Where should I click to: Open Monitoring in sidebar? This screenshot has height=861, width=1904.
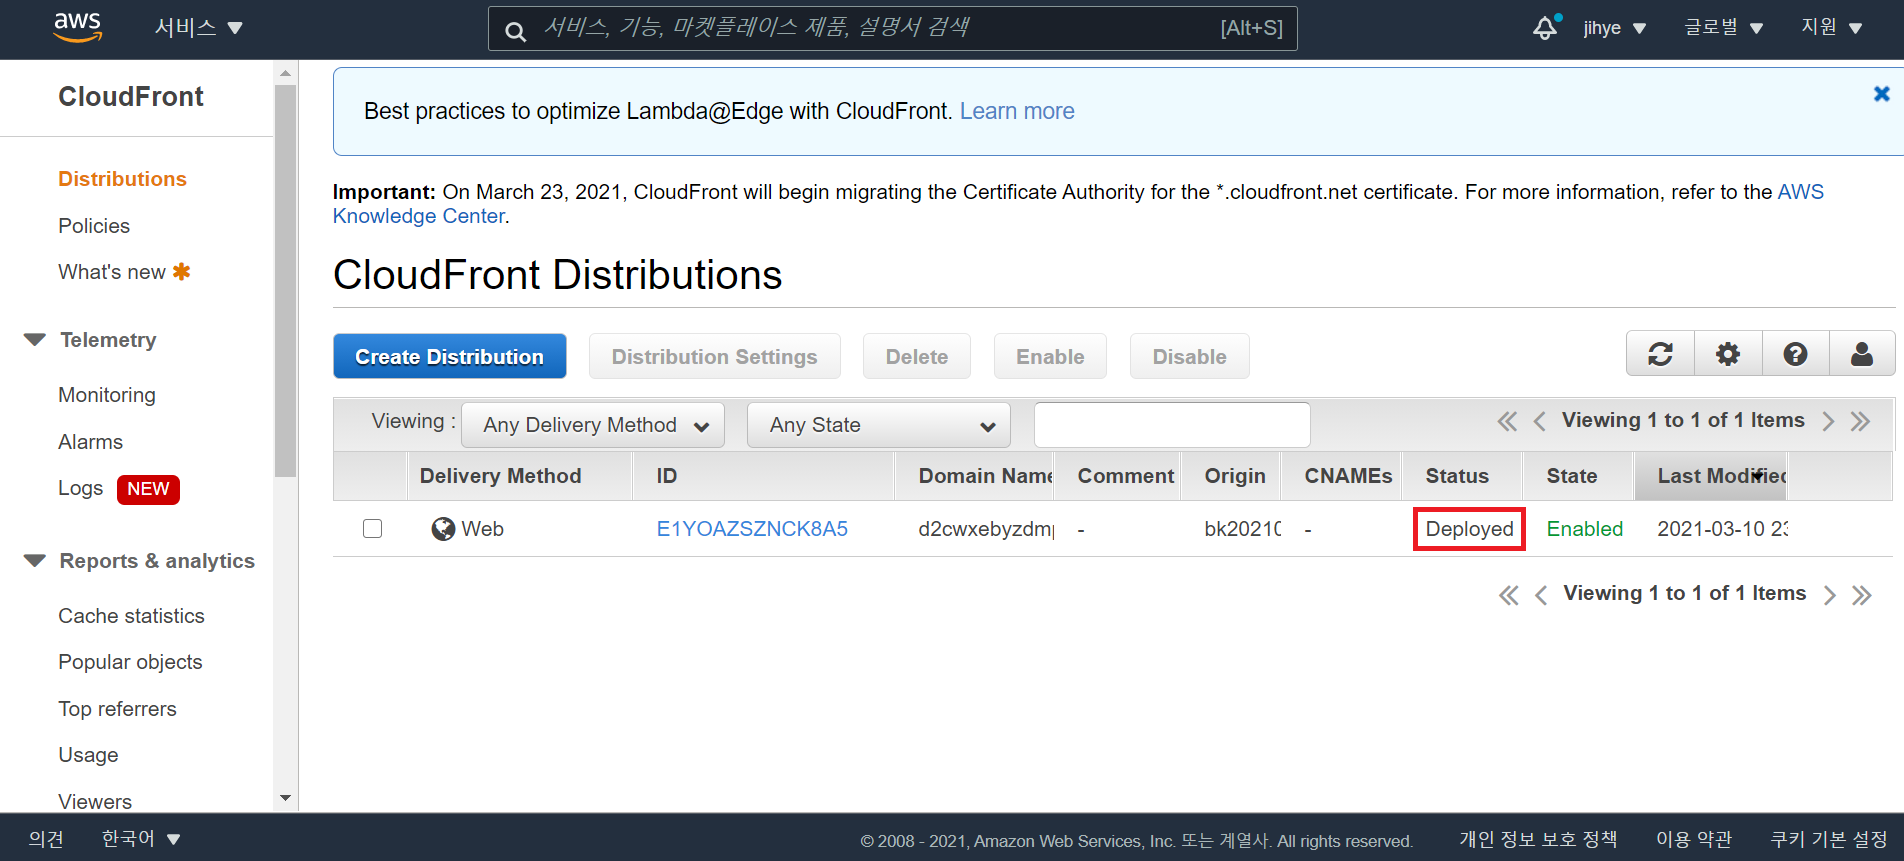tap(107, 395)
